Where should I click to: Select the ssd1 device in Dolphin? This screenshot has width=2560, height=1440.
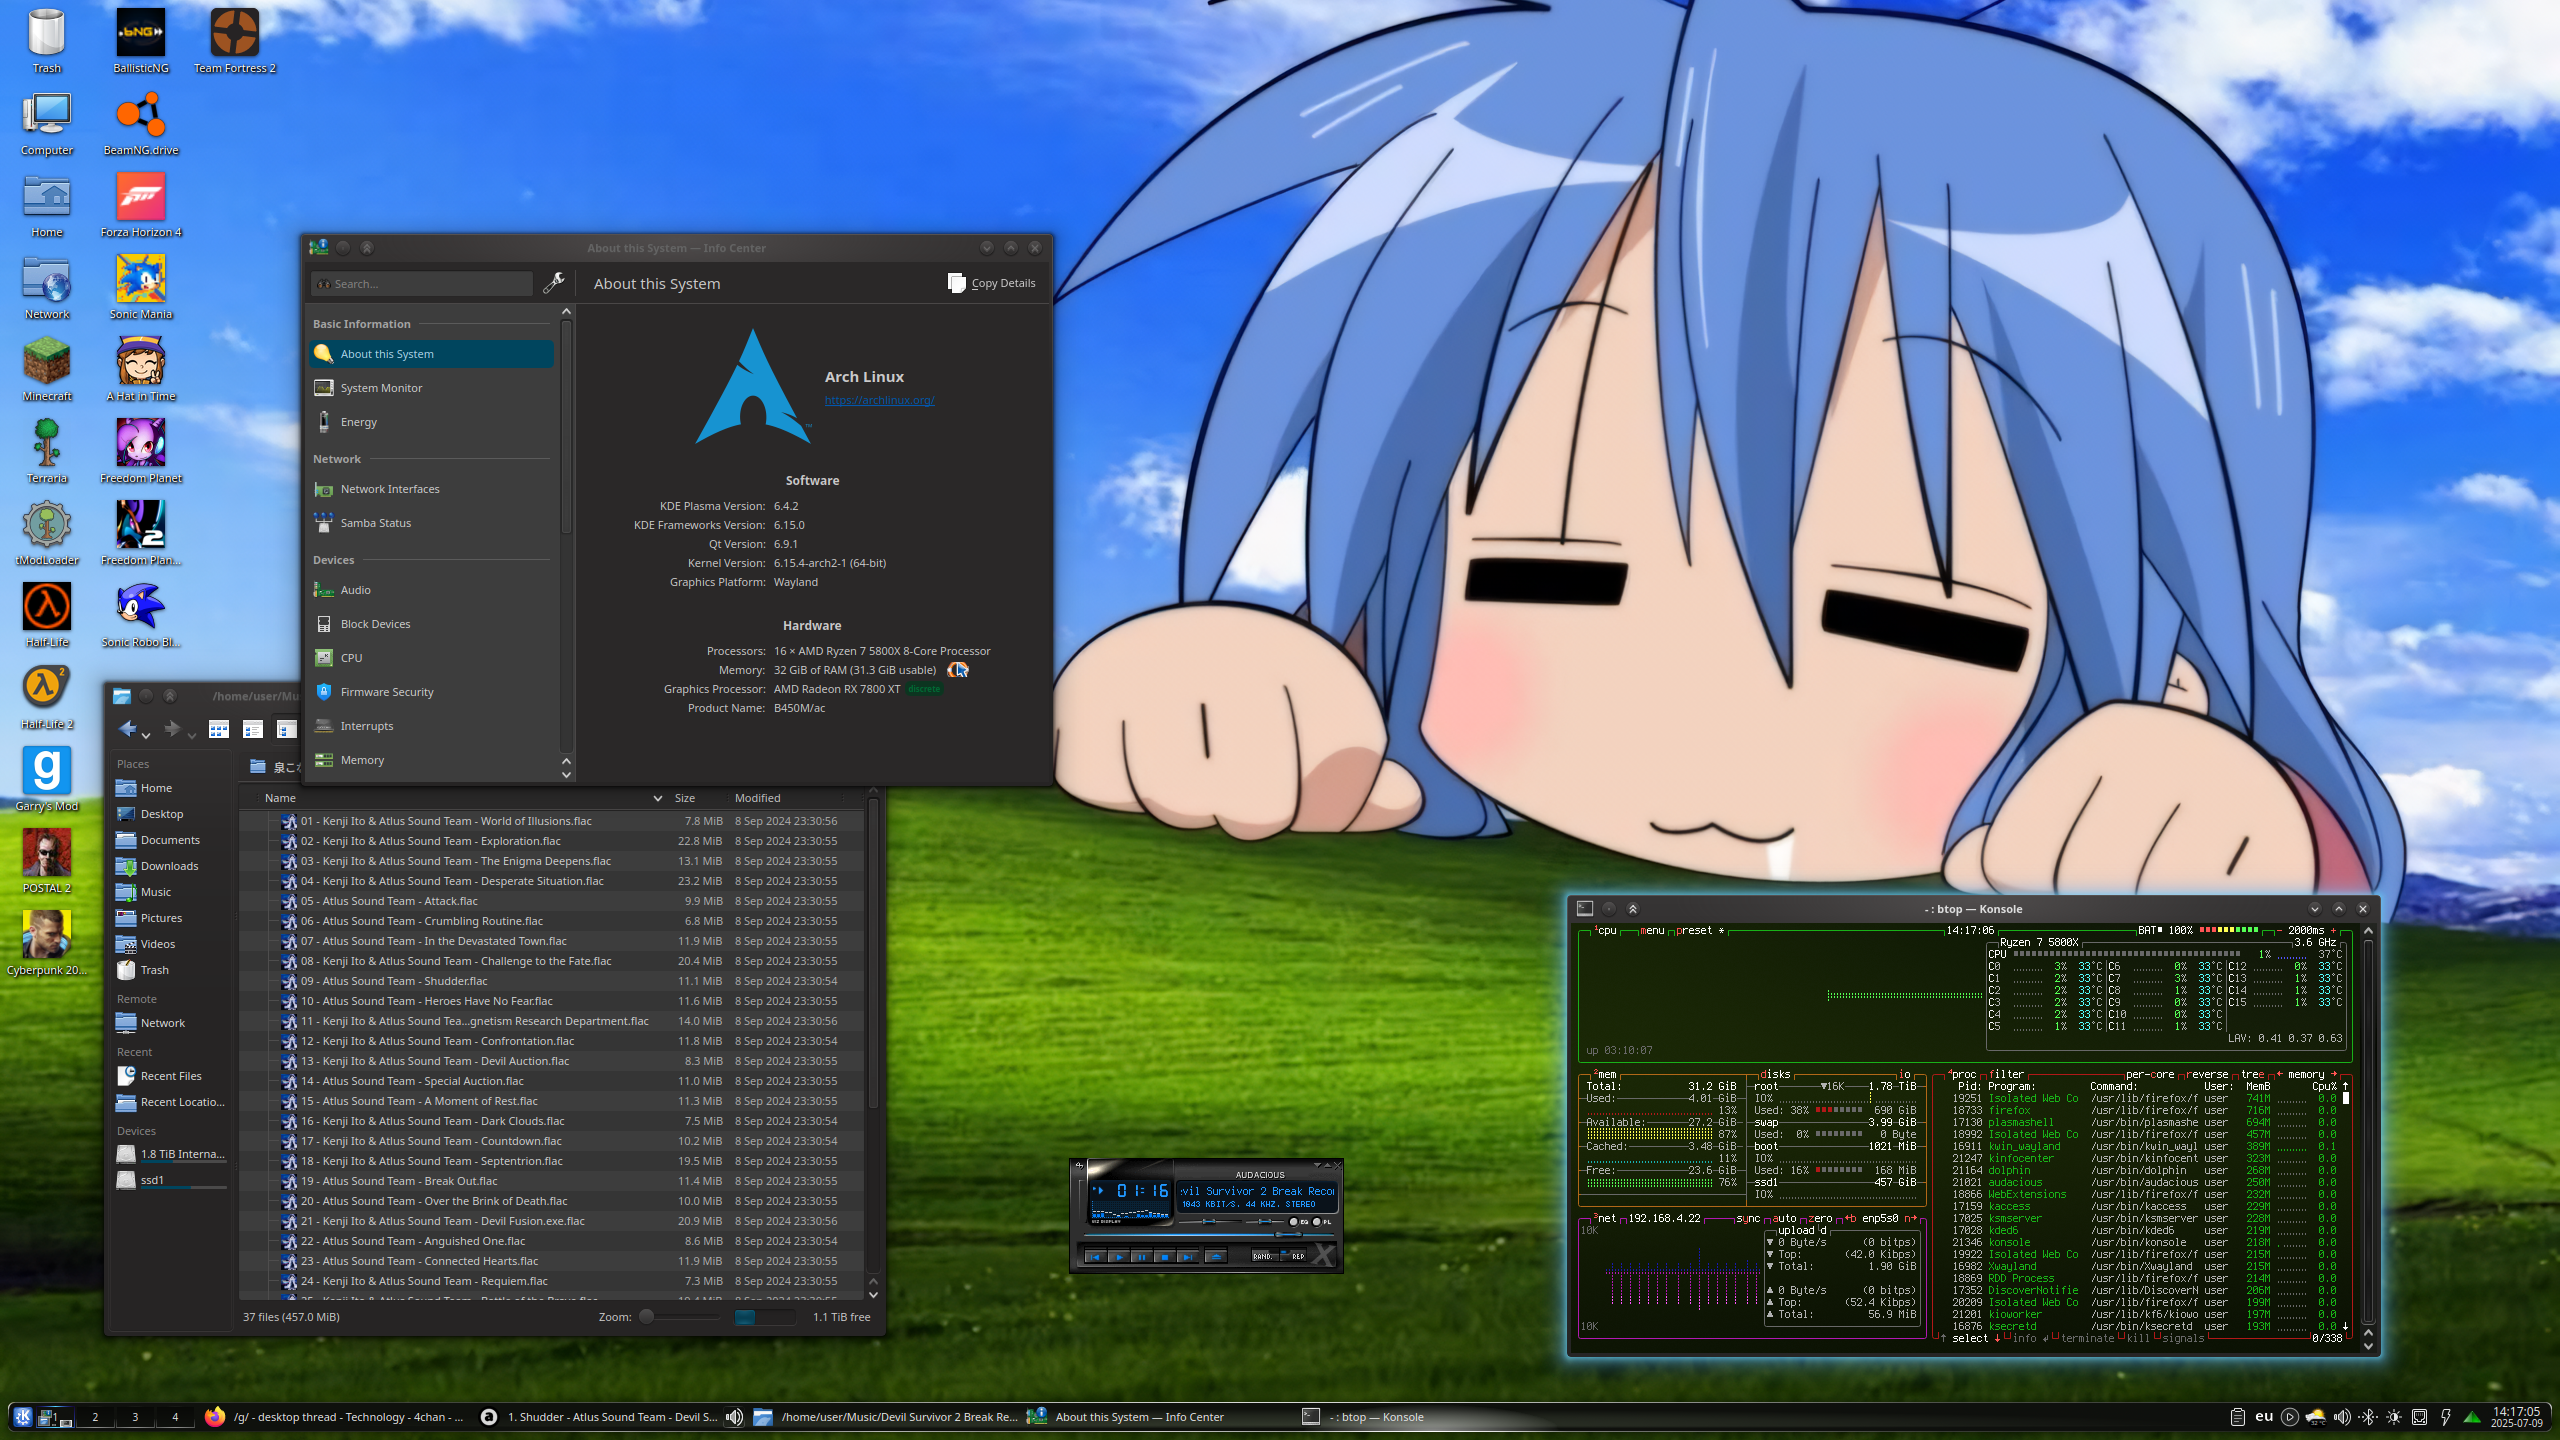tap(170, 1180)
